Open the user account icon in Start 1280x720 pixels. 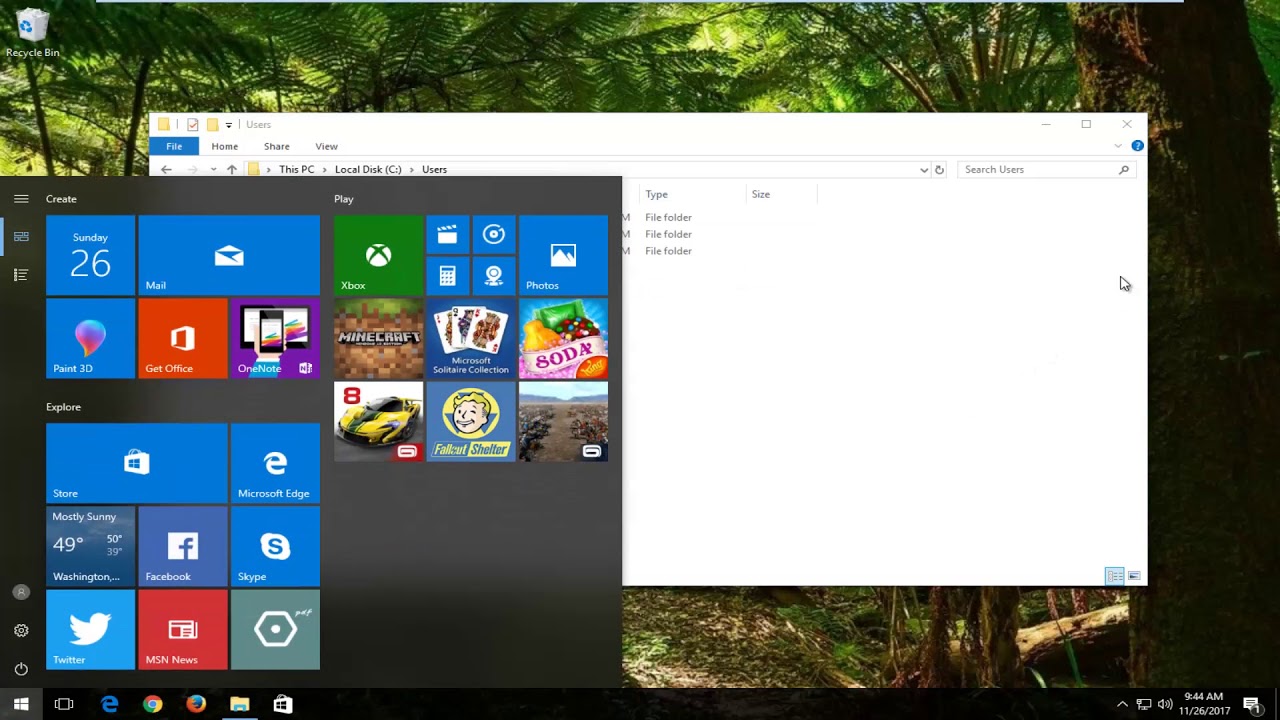tap(21, 592)
